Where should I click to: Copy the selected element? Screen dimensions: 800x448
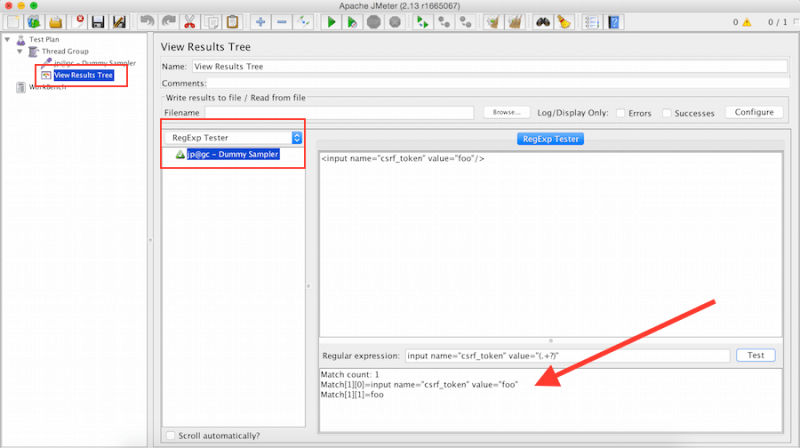(211, 22)
